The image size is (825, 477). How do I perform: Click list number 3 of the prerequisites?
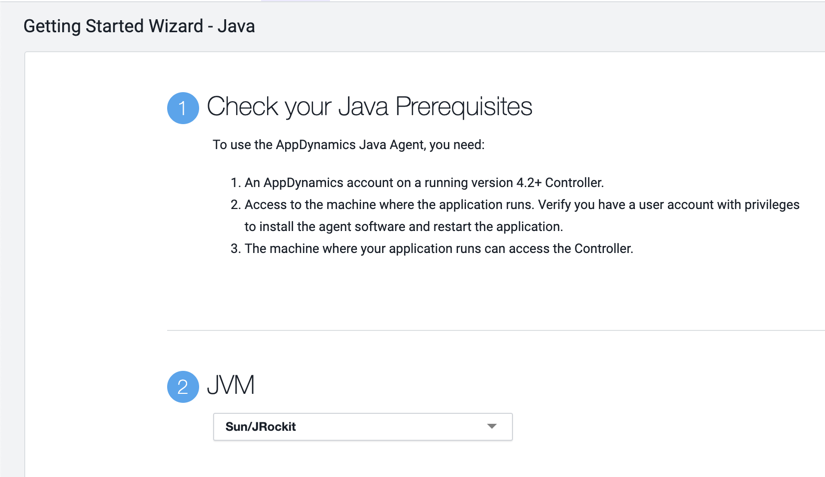(235, 249)
